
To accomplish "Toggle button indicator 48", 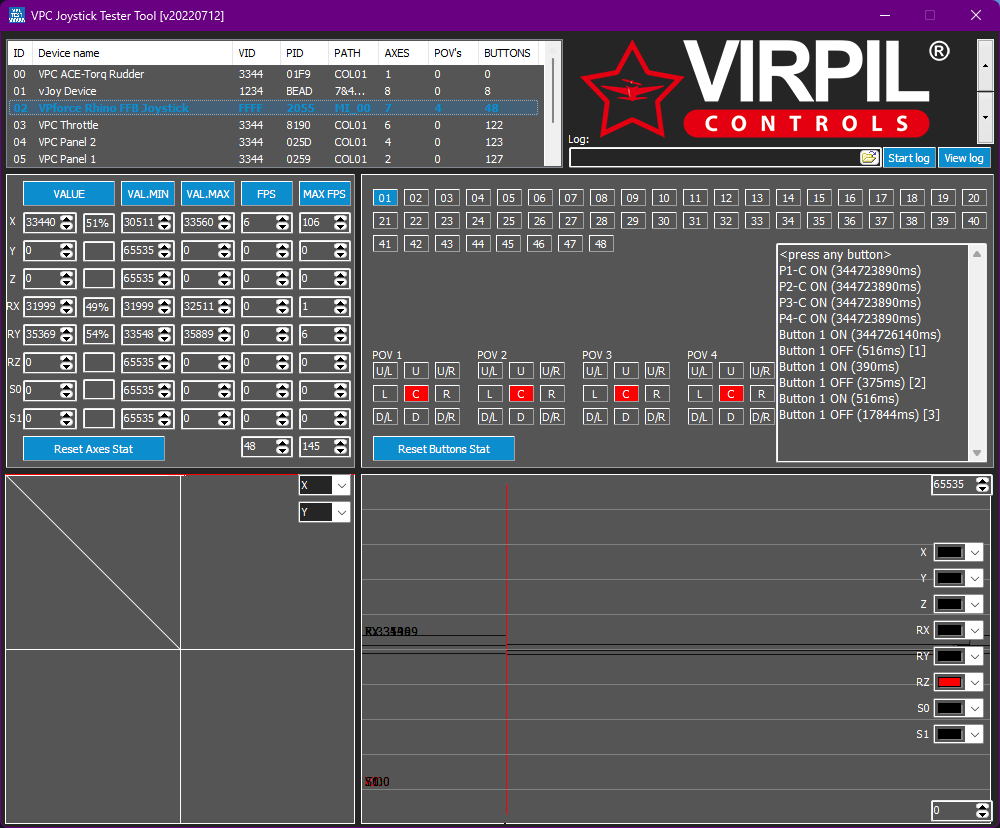I will 601,244.
